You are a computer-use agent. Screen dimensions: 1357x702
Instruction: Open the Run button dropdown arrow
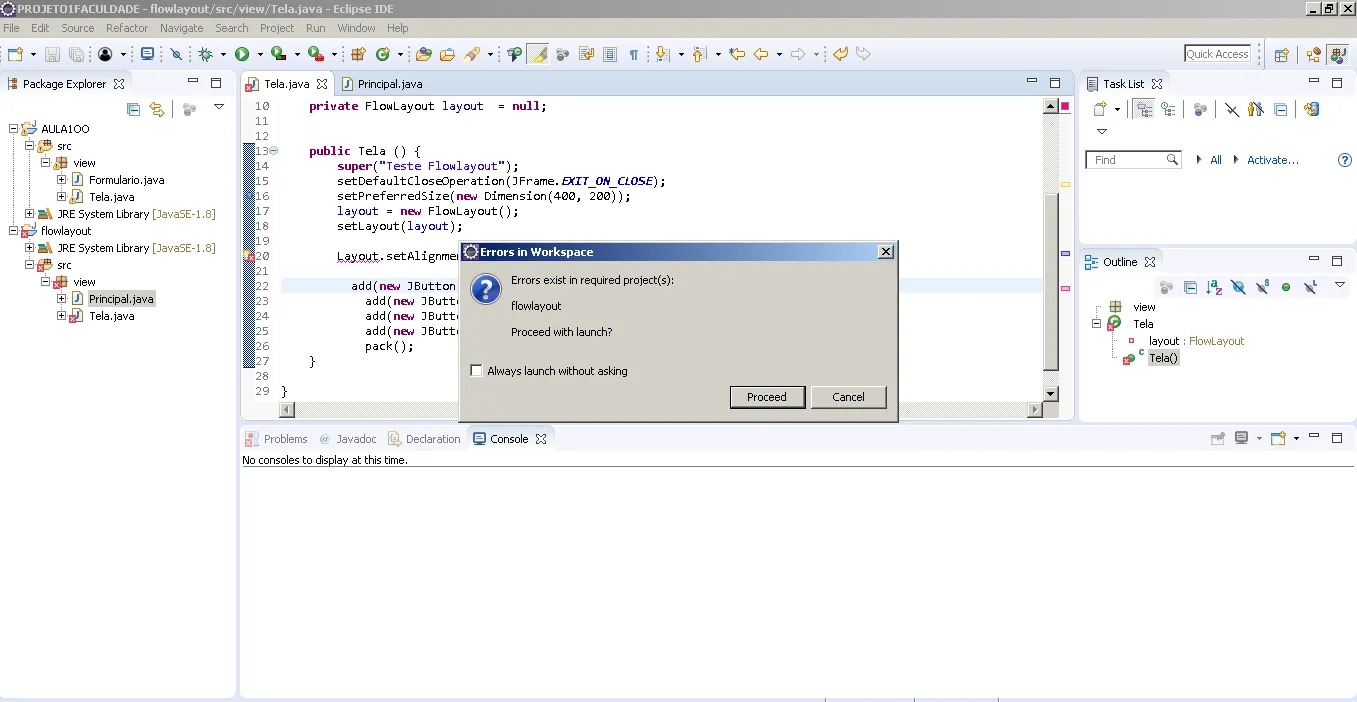click(259, 54)
